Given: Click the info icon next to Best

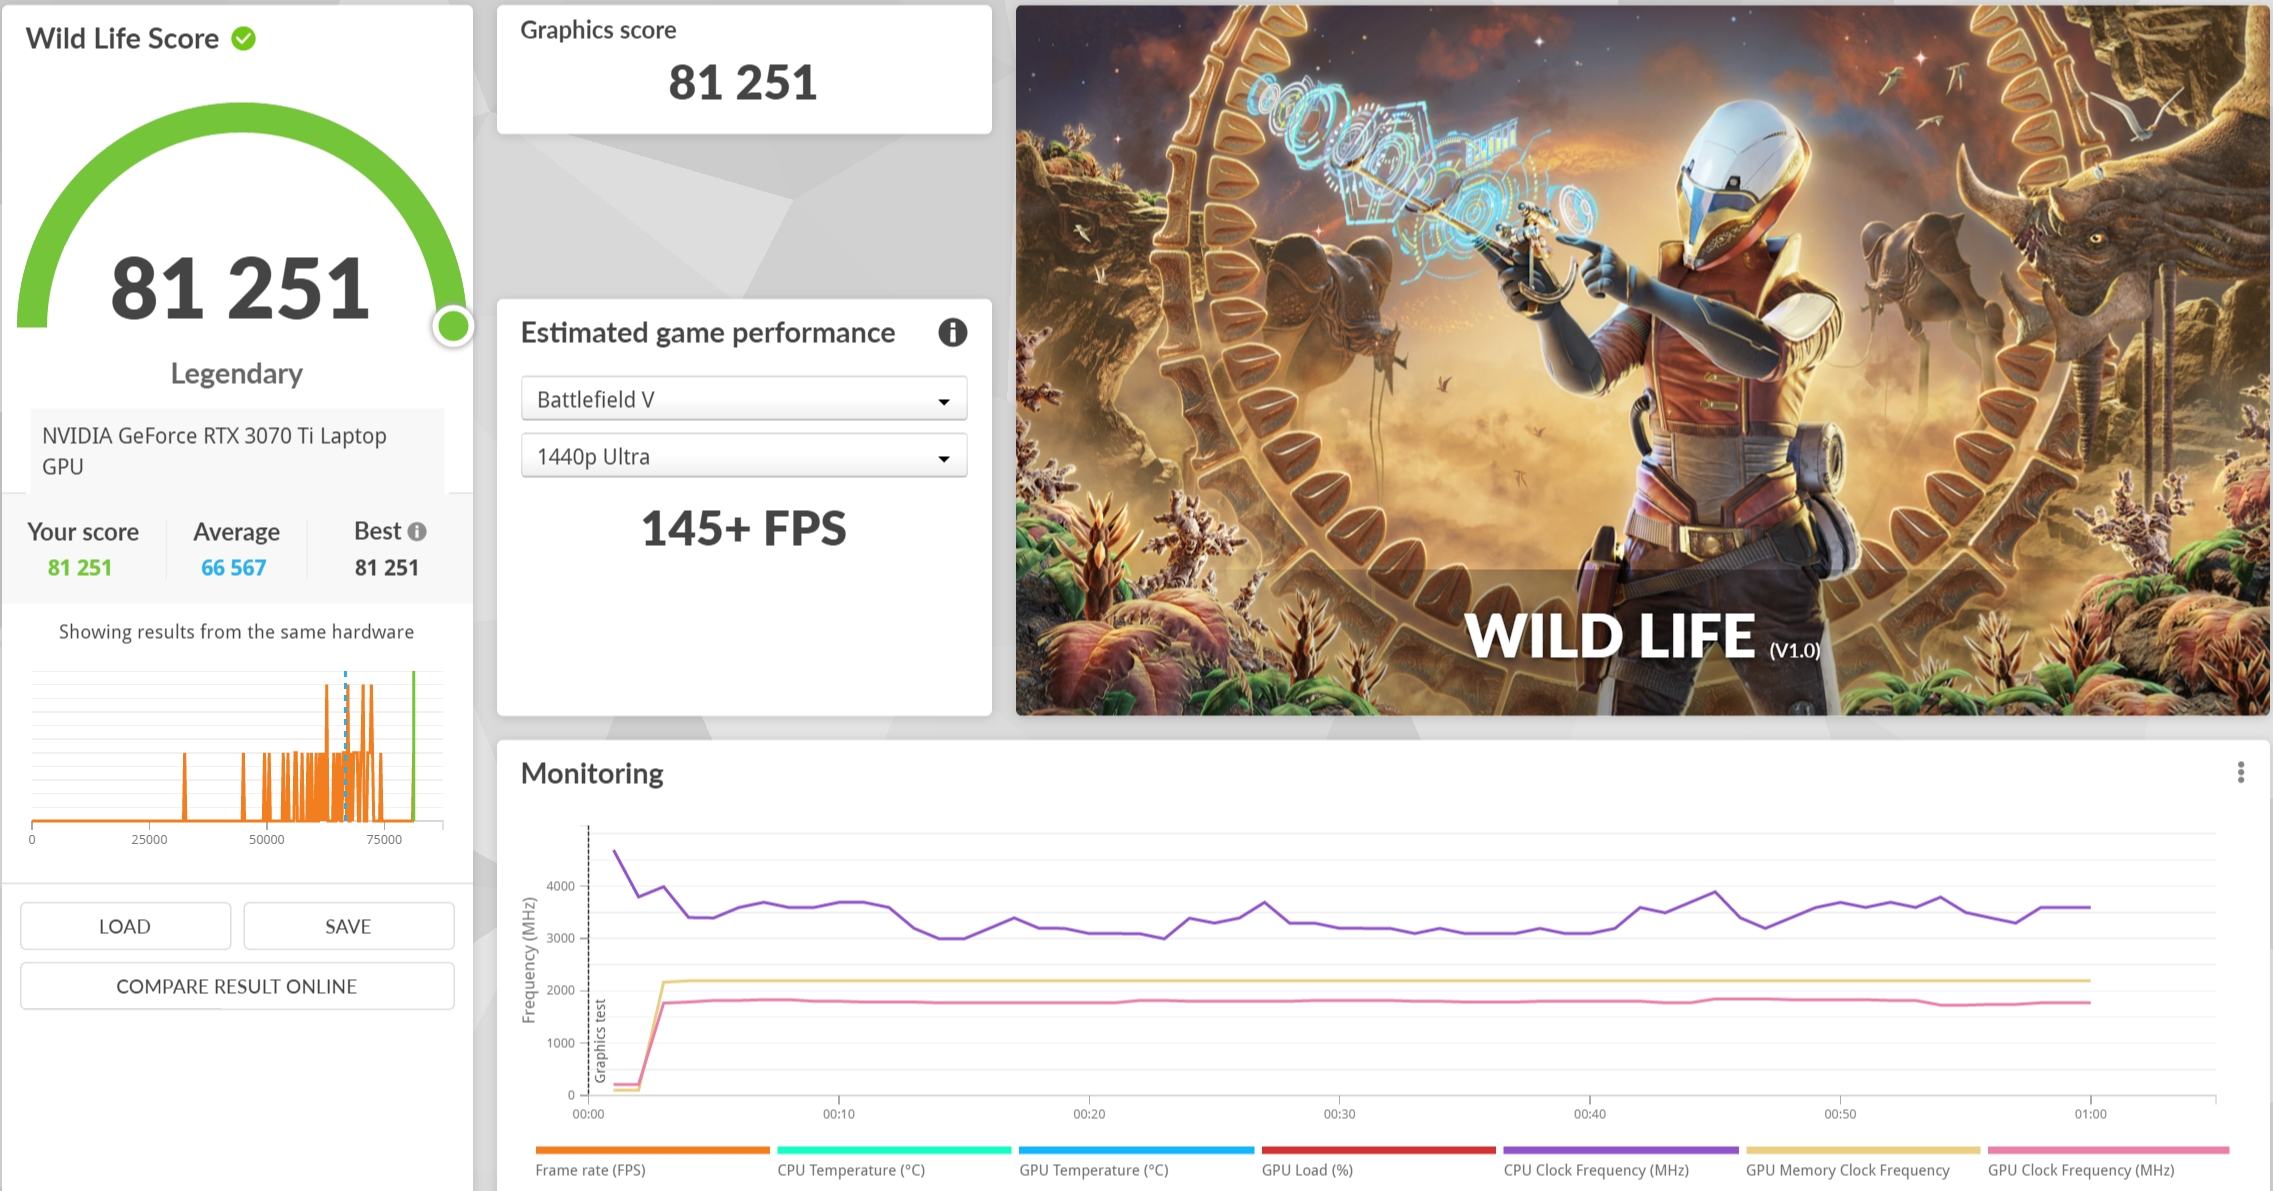Looking at the screenshot, I should (x=418, y=532).
